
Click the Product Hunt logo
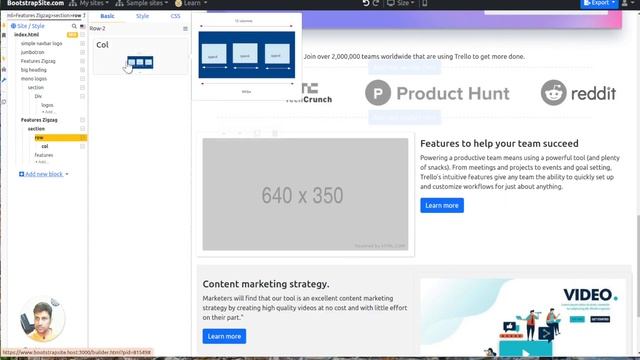[x=437, y=93]
